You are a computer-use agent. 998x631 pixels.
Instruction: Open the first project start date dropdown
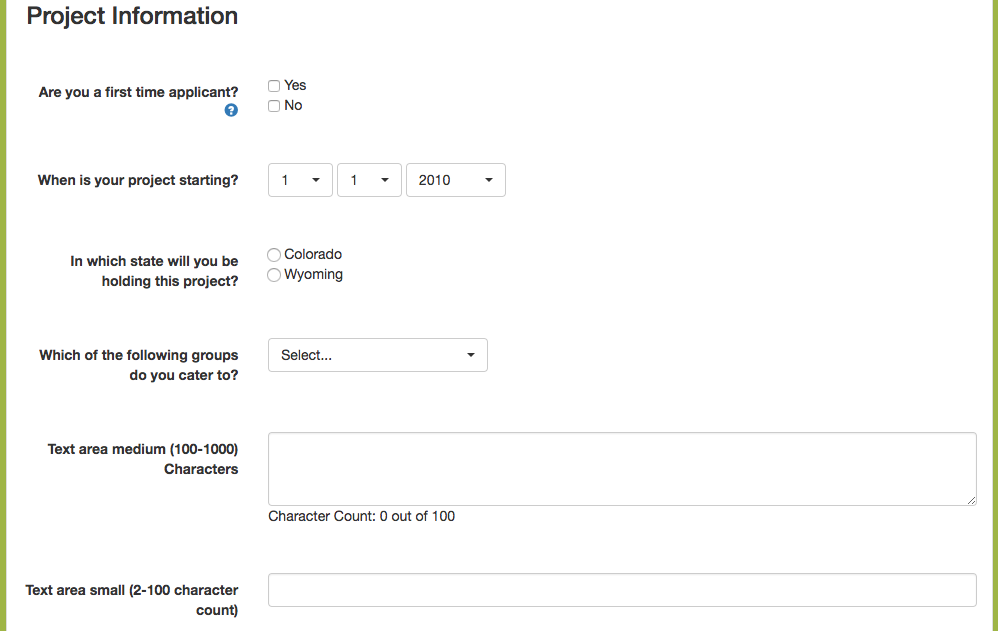300,180
